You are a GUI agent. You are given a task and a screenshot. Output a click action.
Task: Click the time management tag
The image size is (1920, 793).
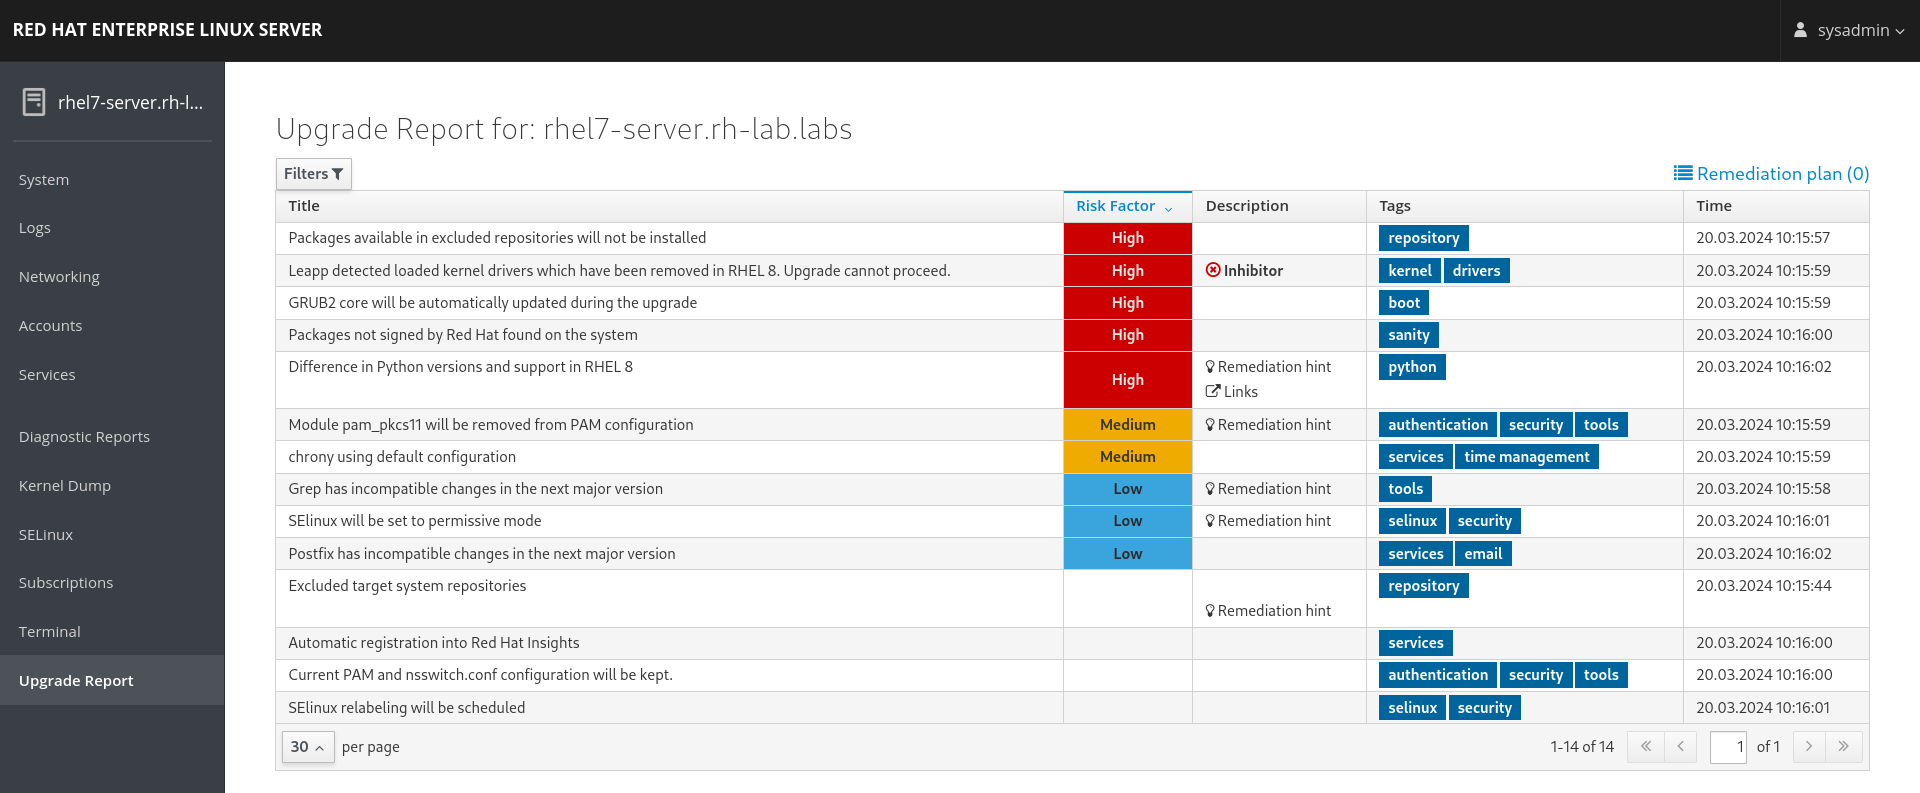[1526, 457]
